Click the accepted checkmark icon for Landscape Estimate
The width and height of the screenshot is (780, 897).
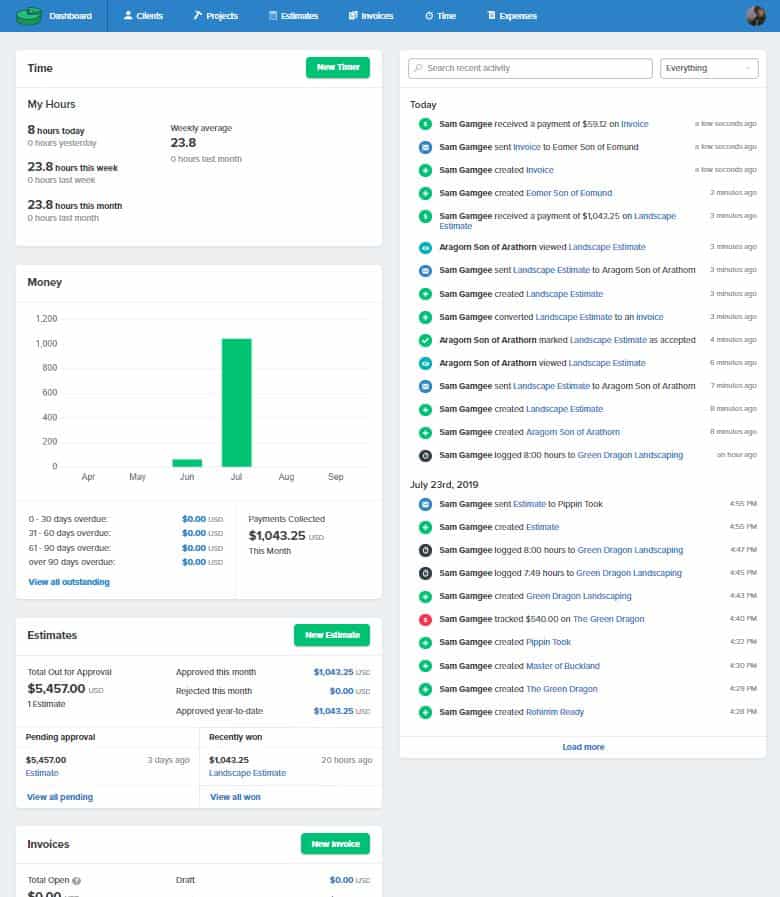tap(425, 340)
